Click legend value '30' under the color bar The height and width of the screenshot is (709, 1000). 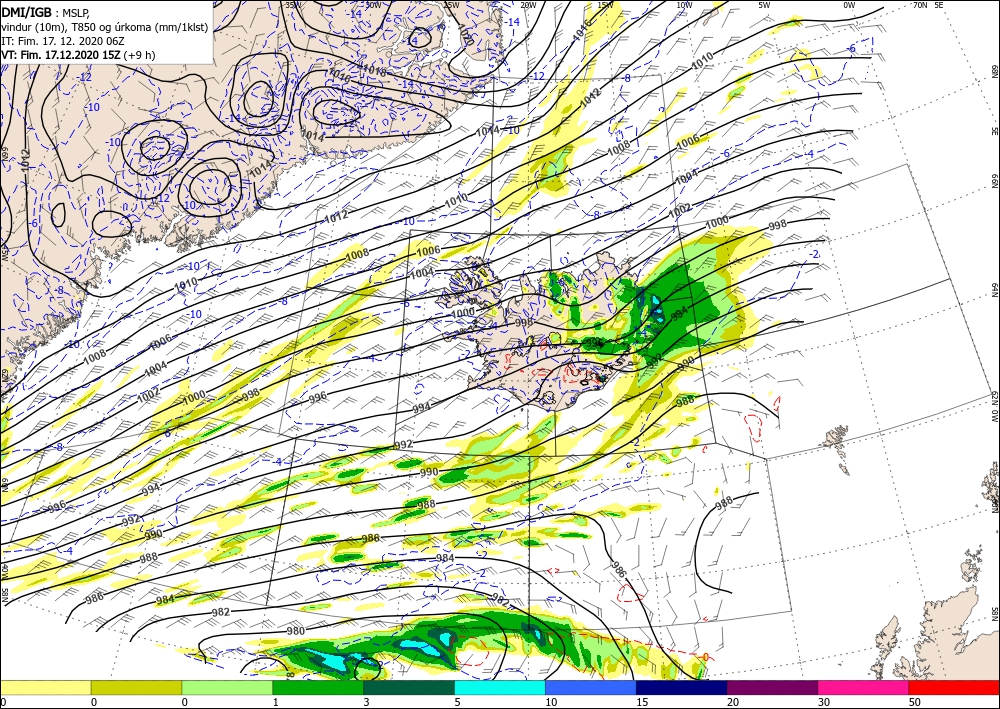823,703
